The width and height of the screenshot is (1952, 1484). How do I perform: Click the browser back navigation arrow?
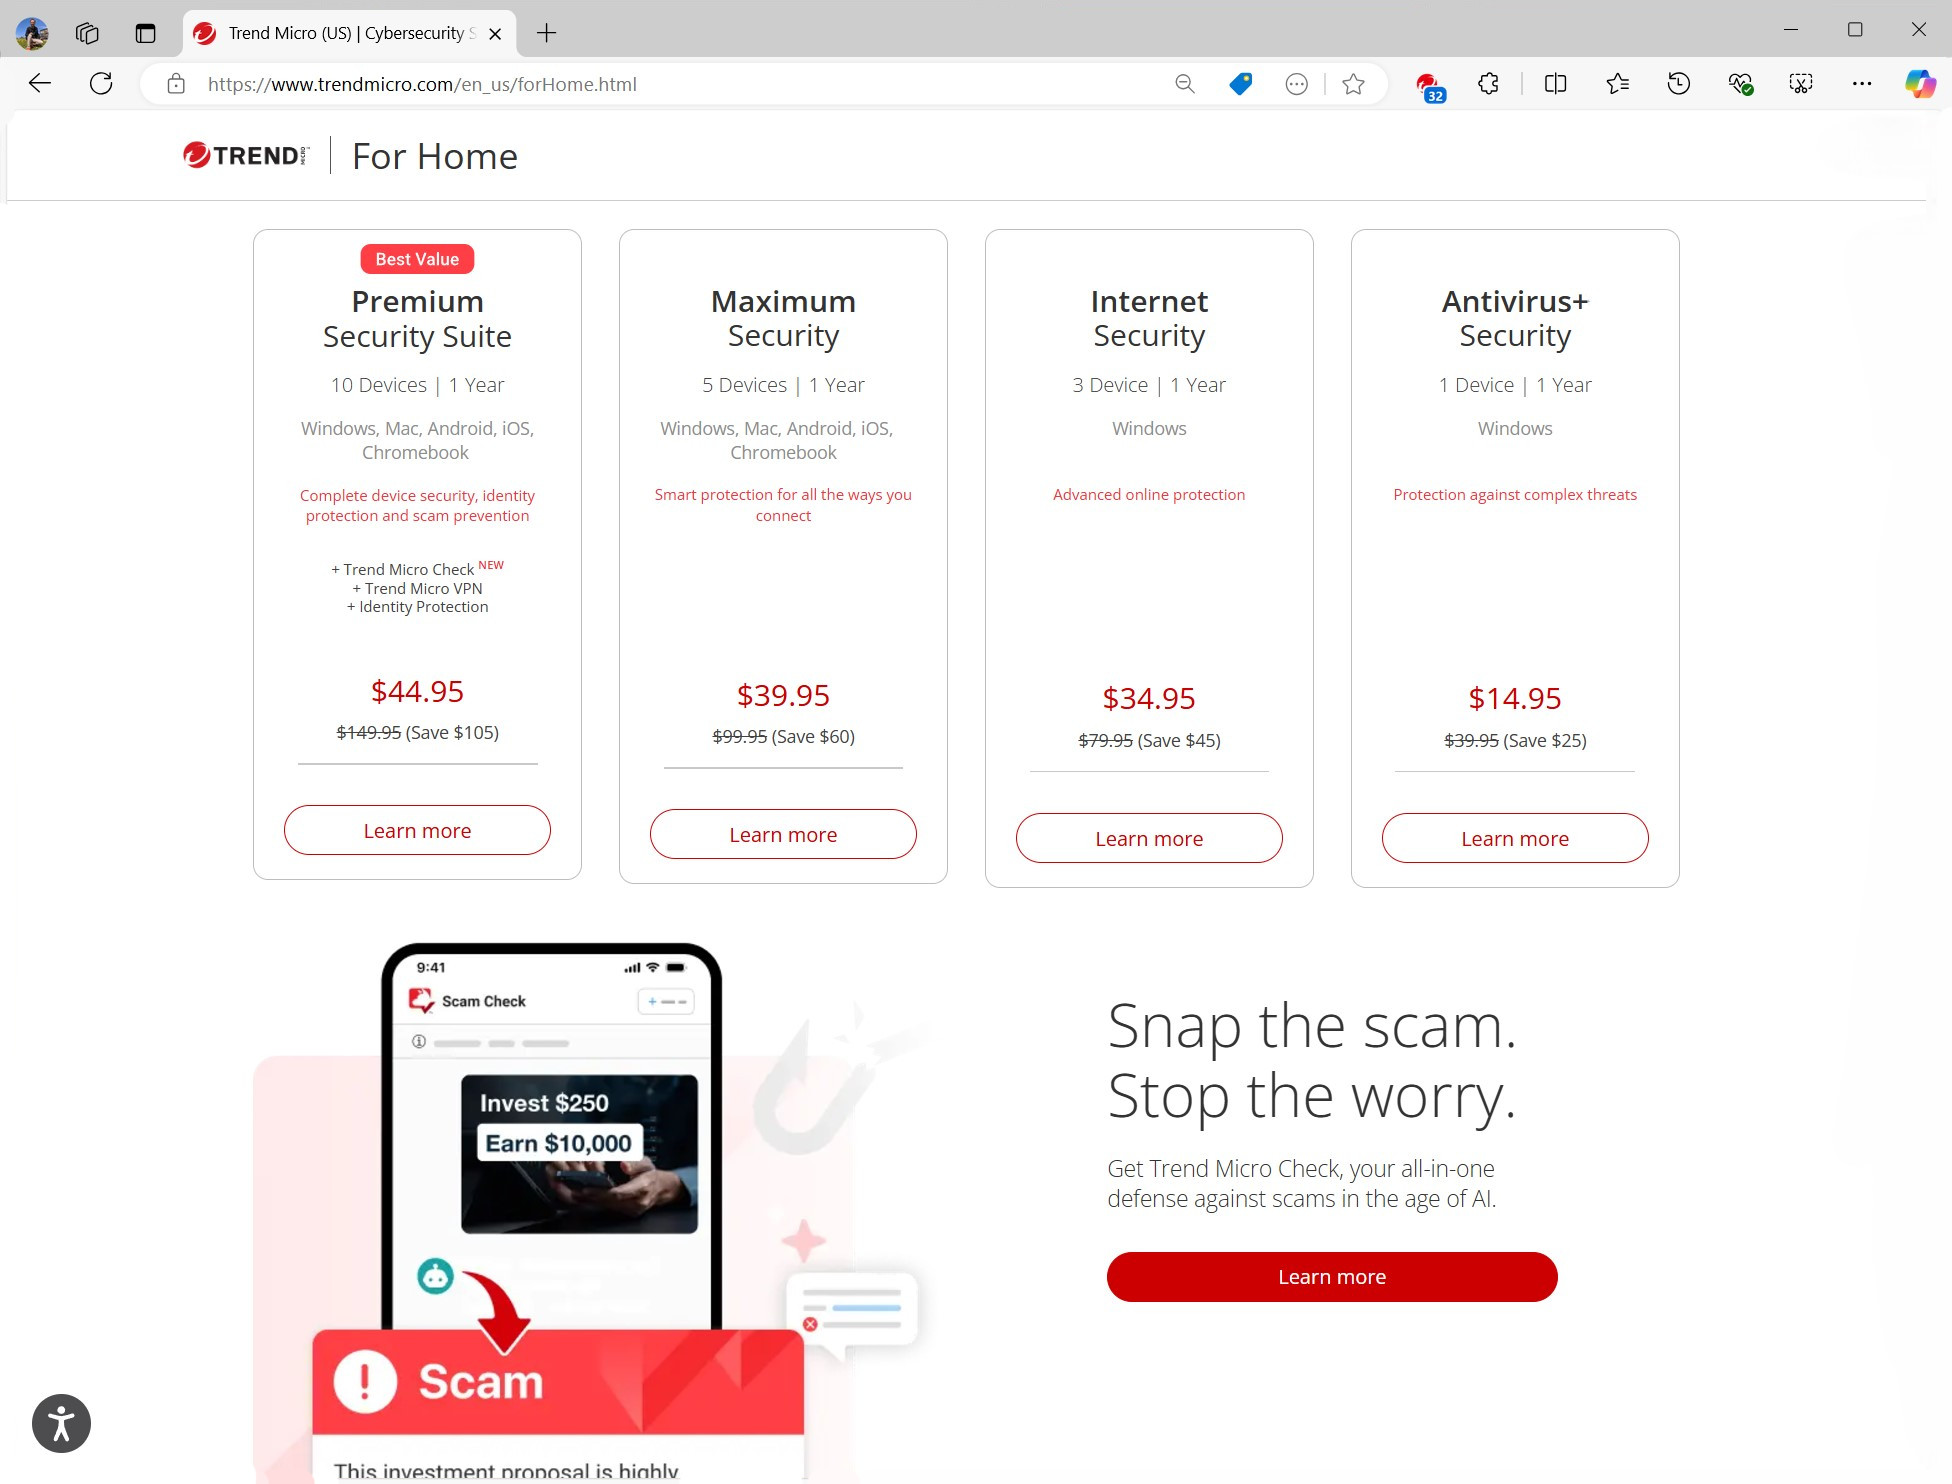click(x=39, y=83)
